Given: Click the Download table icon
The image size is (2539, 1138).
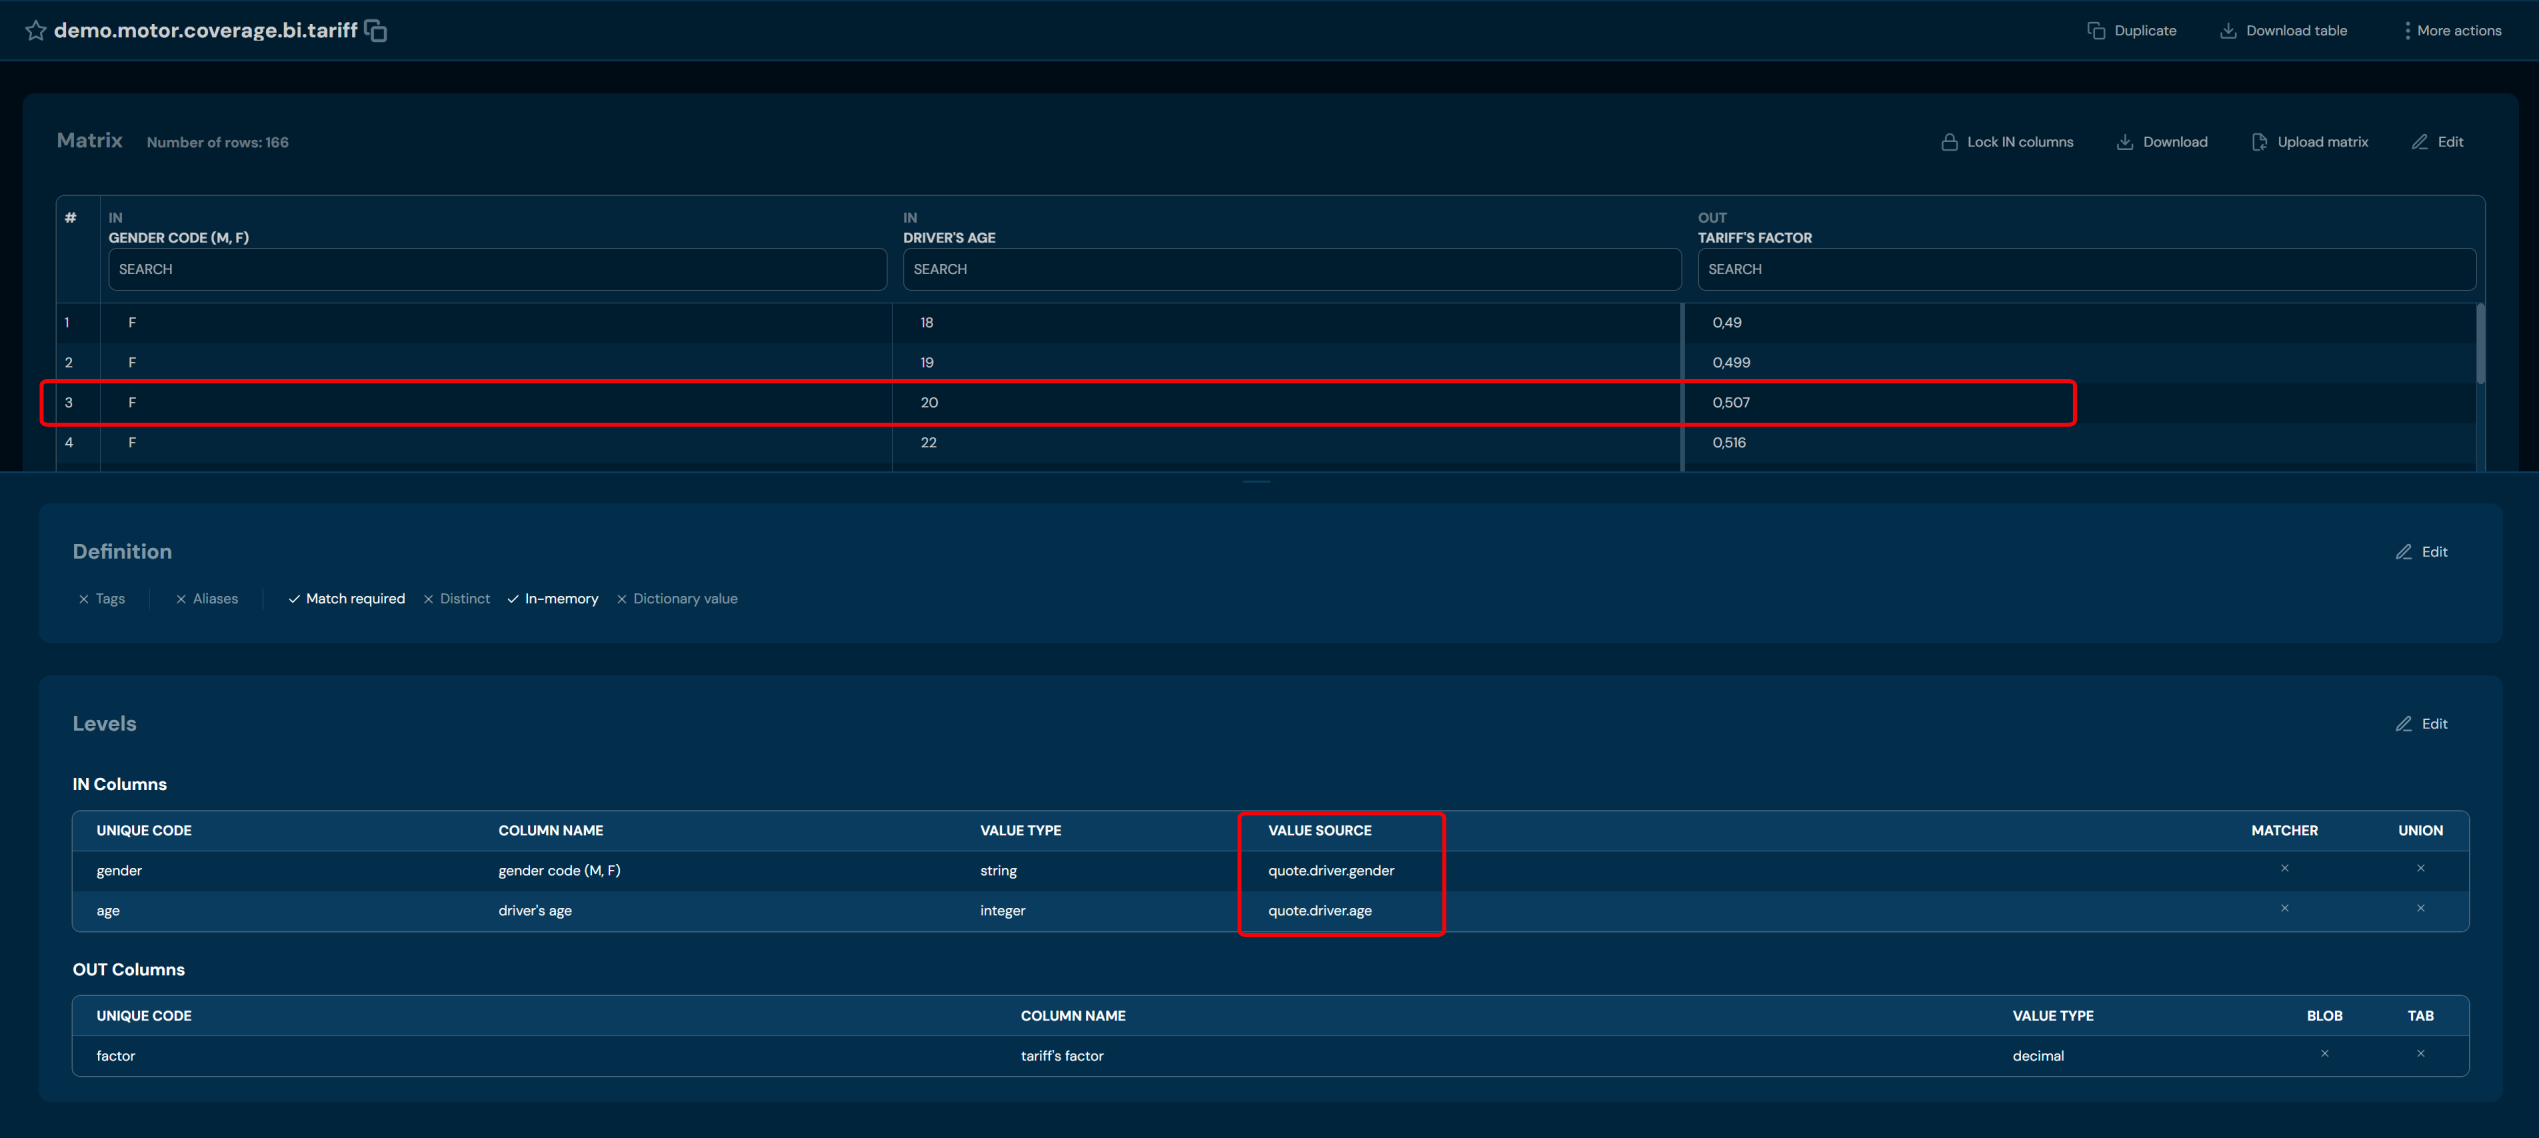Looking at the screenshot, I should coord(2228,31).
